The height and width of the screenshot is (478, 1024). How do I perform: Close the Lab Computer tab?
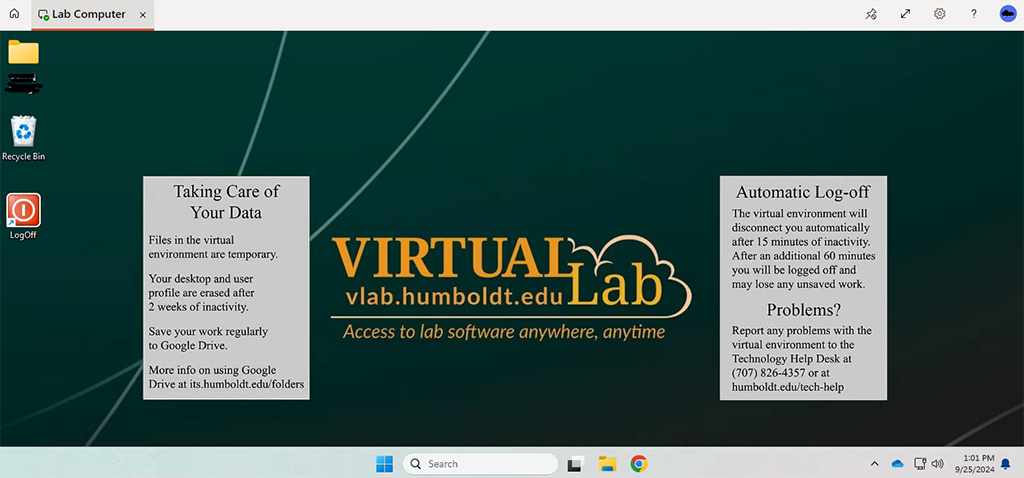coord(143,14)
